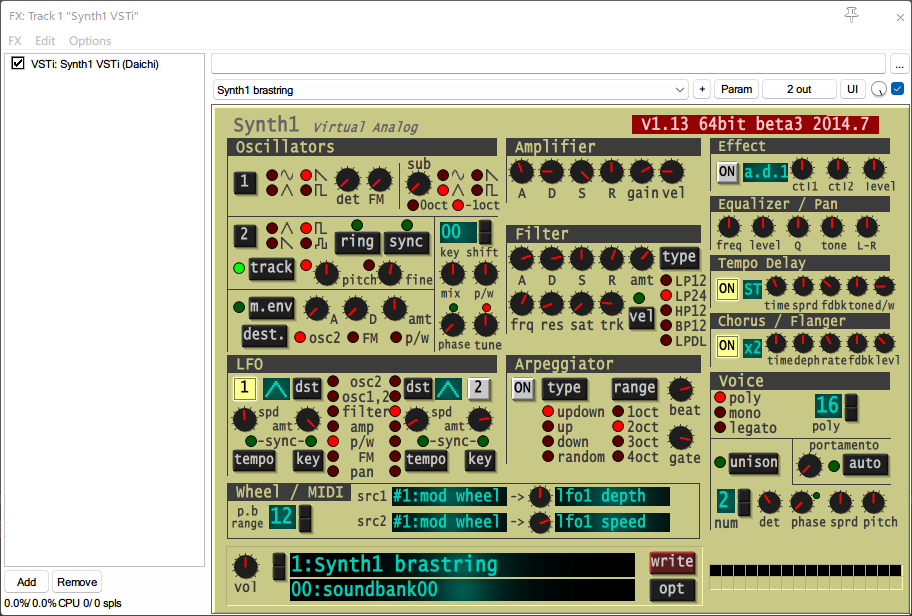
Task: Open the src1 mod wheel source selector
Action: click(449, 496)
